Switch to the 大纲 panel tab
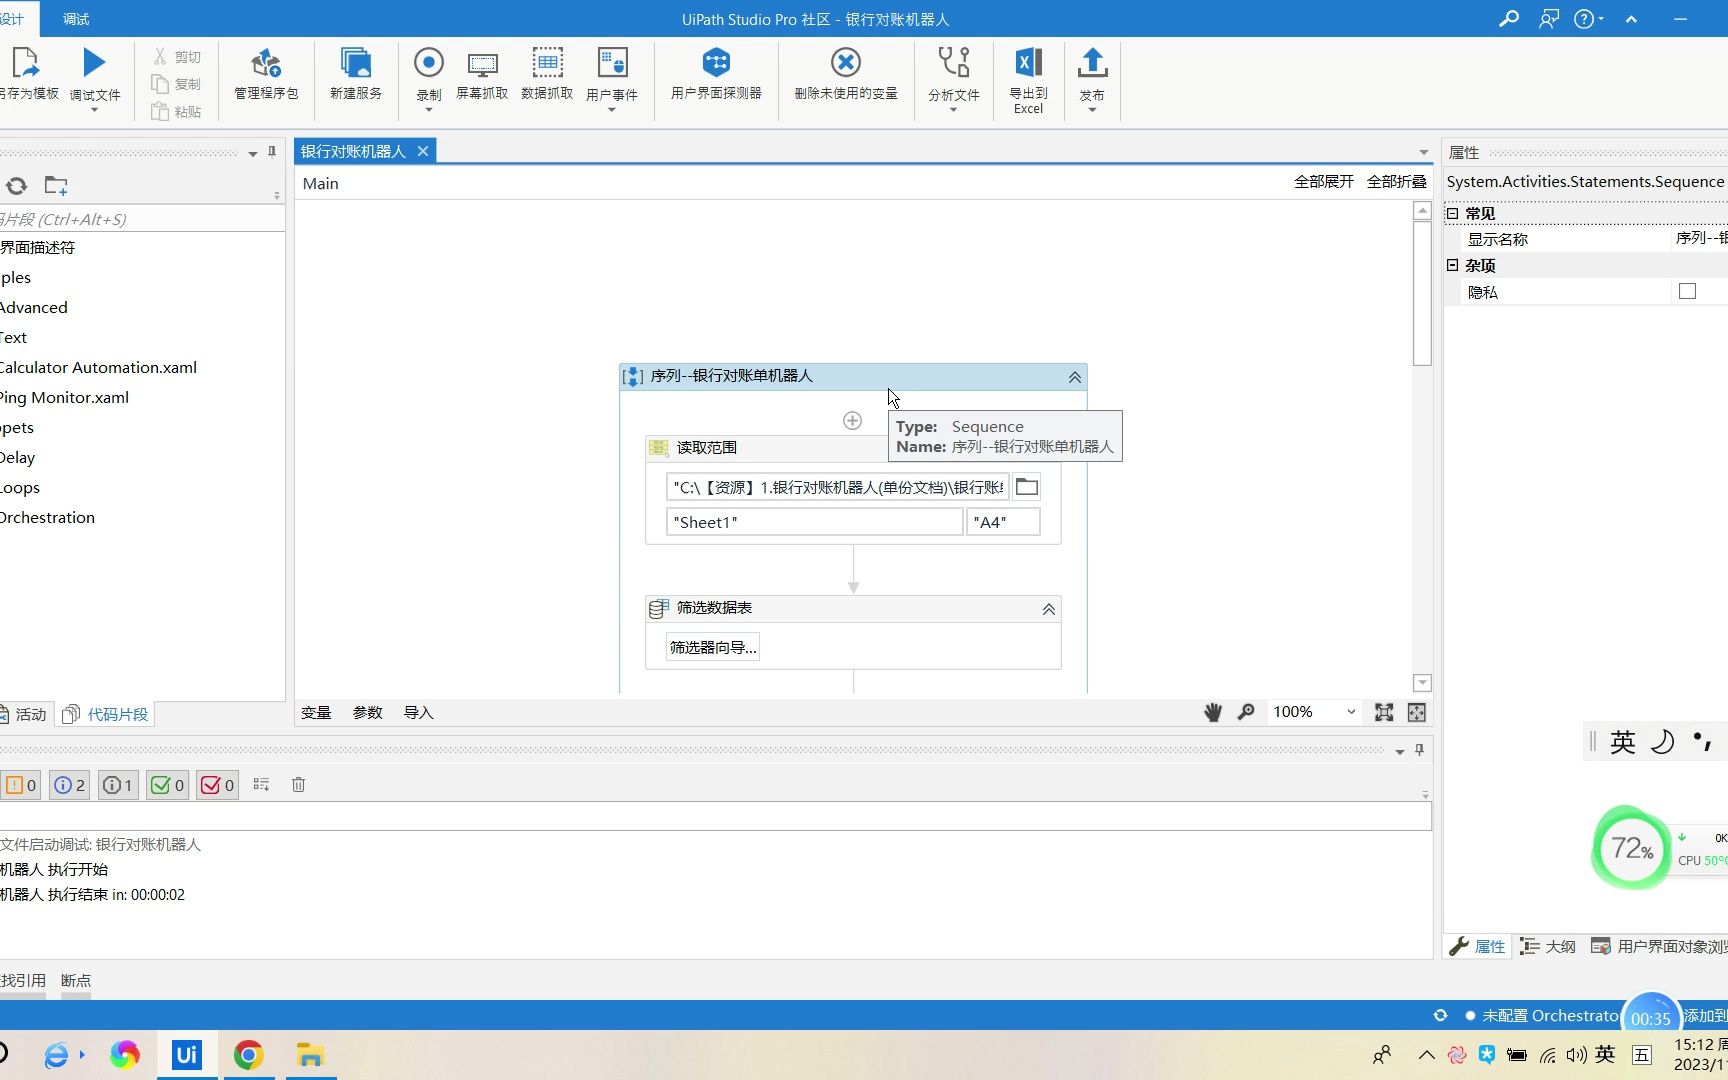 [1548, 946]
